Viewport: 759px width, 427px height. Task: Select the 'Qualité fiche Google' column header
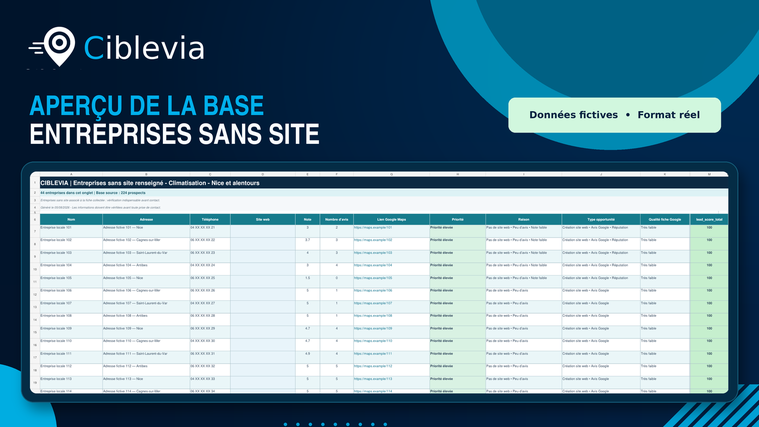[x=665, y=220]
